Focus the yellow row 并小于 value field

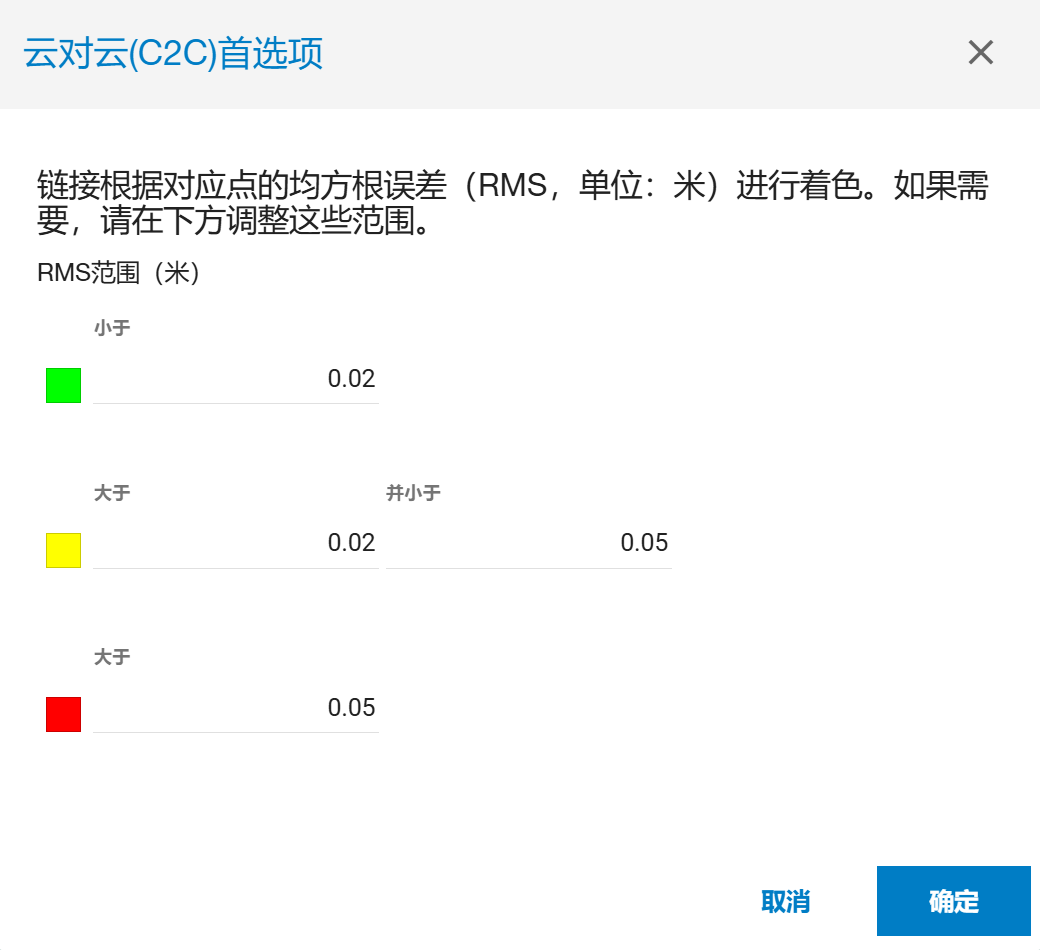pos(528,543)
